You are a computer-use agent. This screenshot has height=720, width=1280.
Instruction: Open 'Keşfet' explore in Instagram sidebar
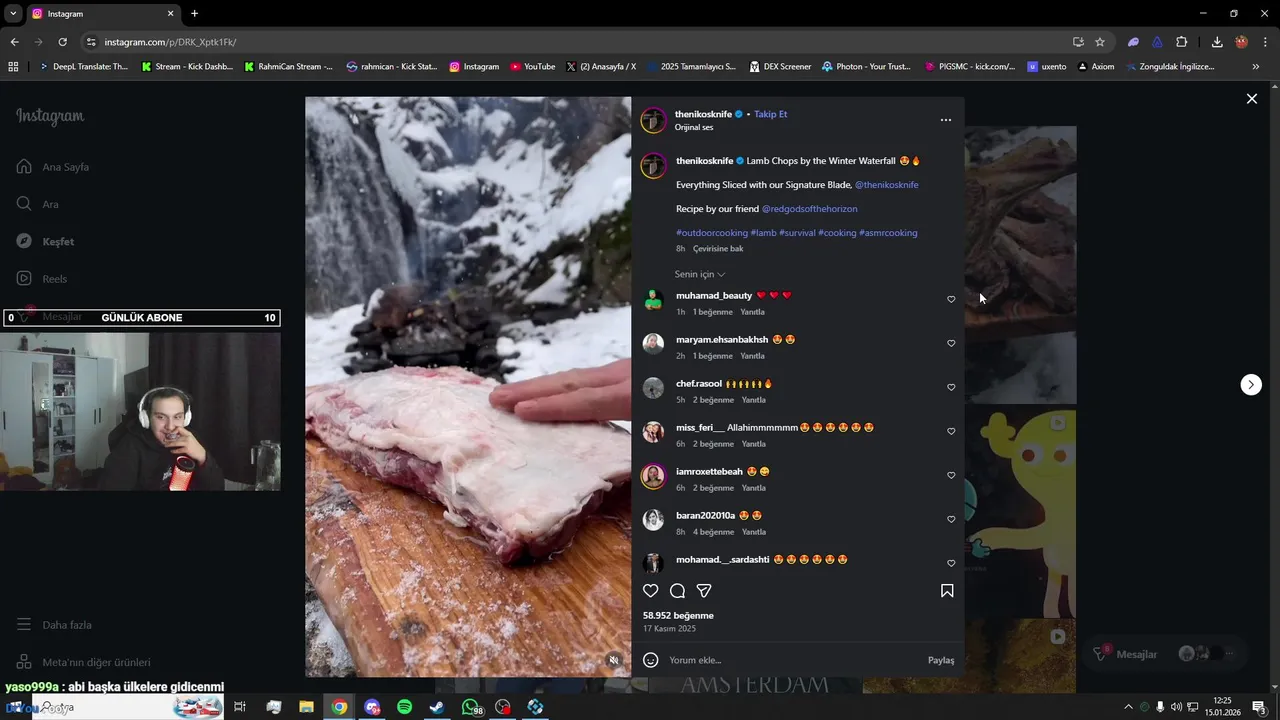45,242
